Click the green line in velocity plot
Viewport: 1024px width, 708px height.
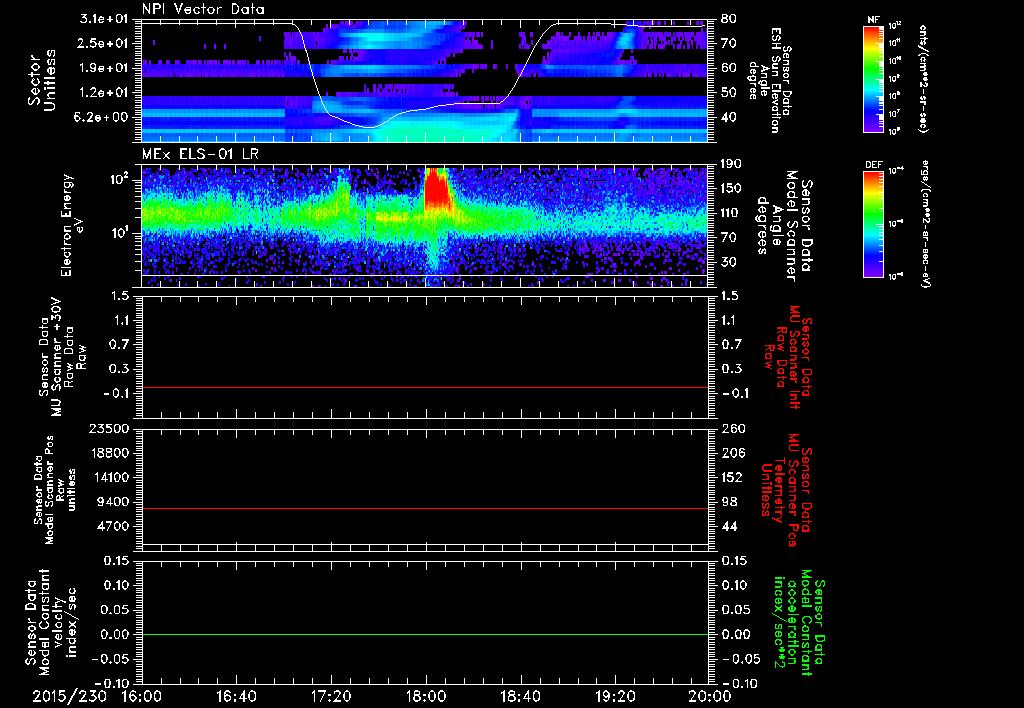425,634
